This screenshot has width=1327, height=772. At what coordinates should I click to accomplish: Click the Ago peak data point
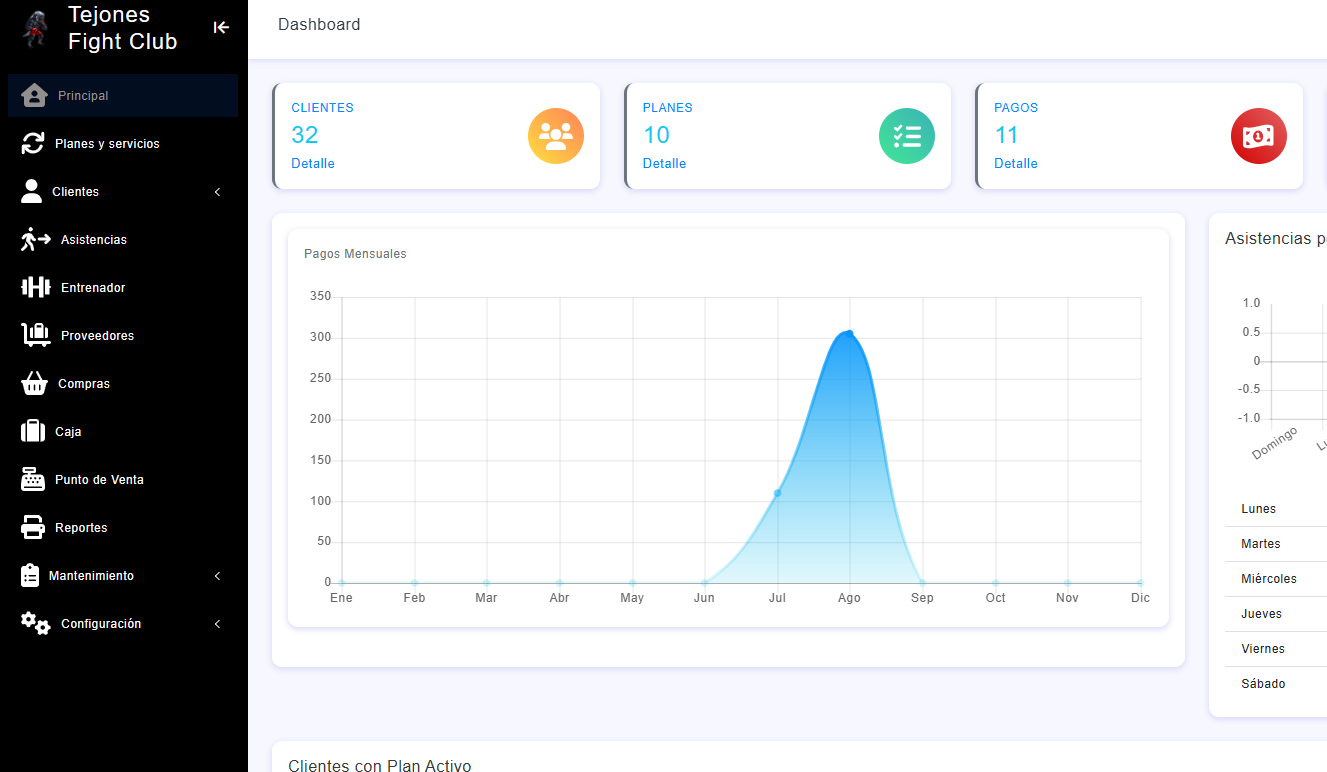[849, 333]
